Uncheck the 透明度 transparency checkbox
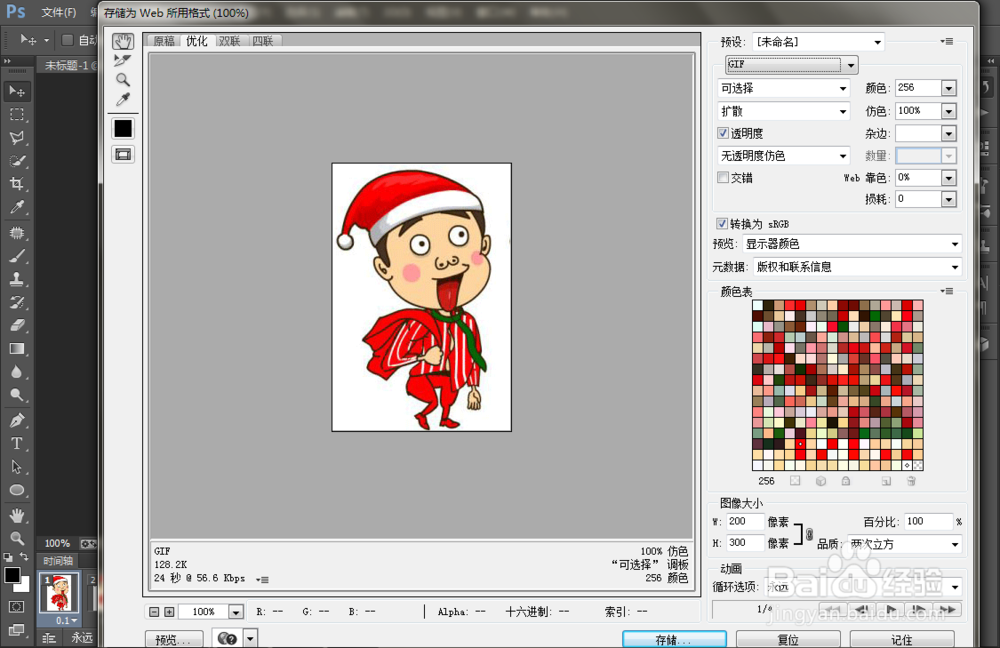 click(x=723, y=133)
